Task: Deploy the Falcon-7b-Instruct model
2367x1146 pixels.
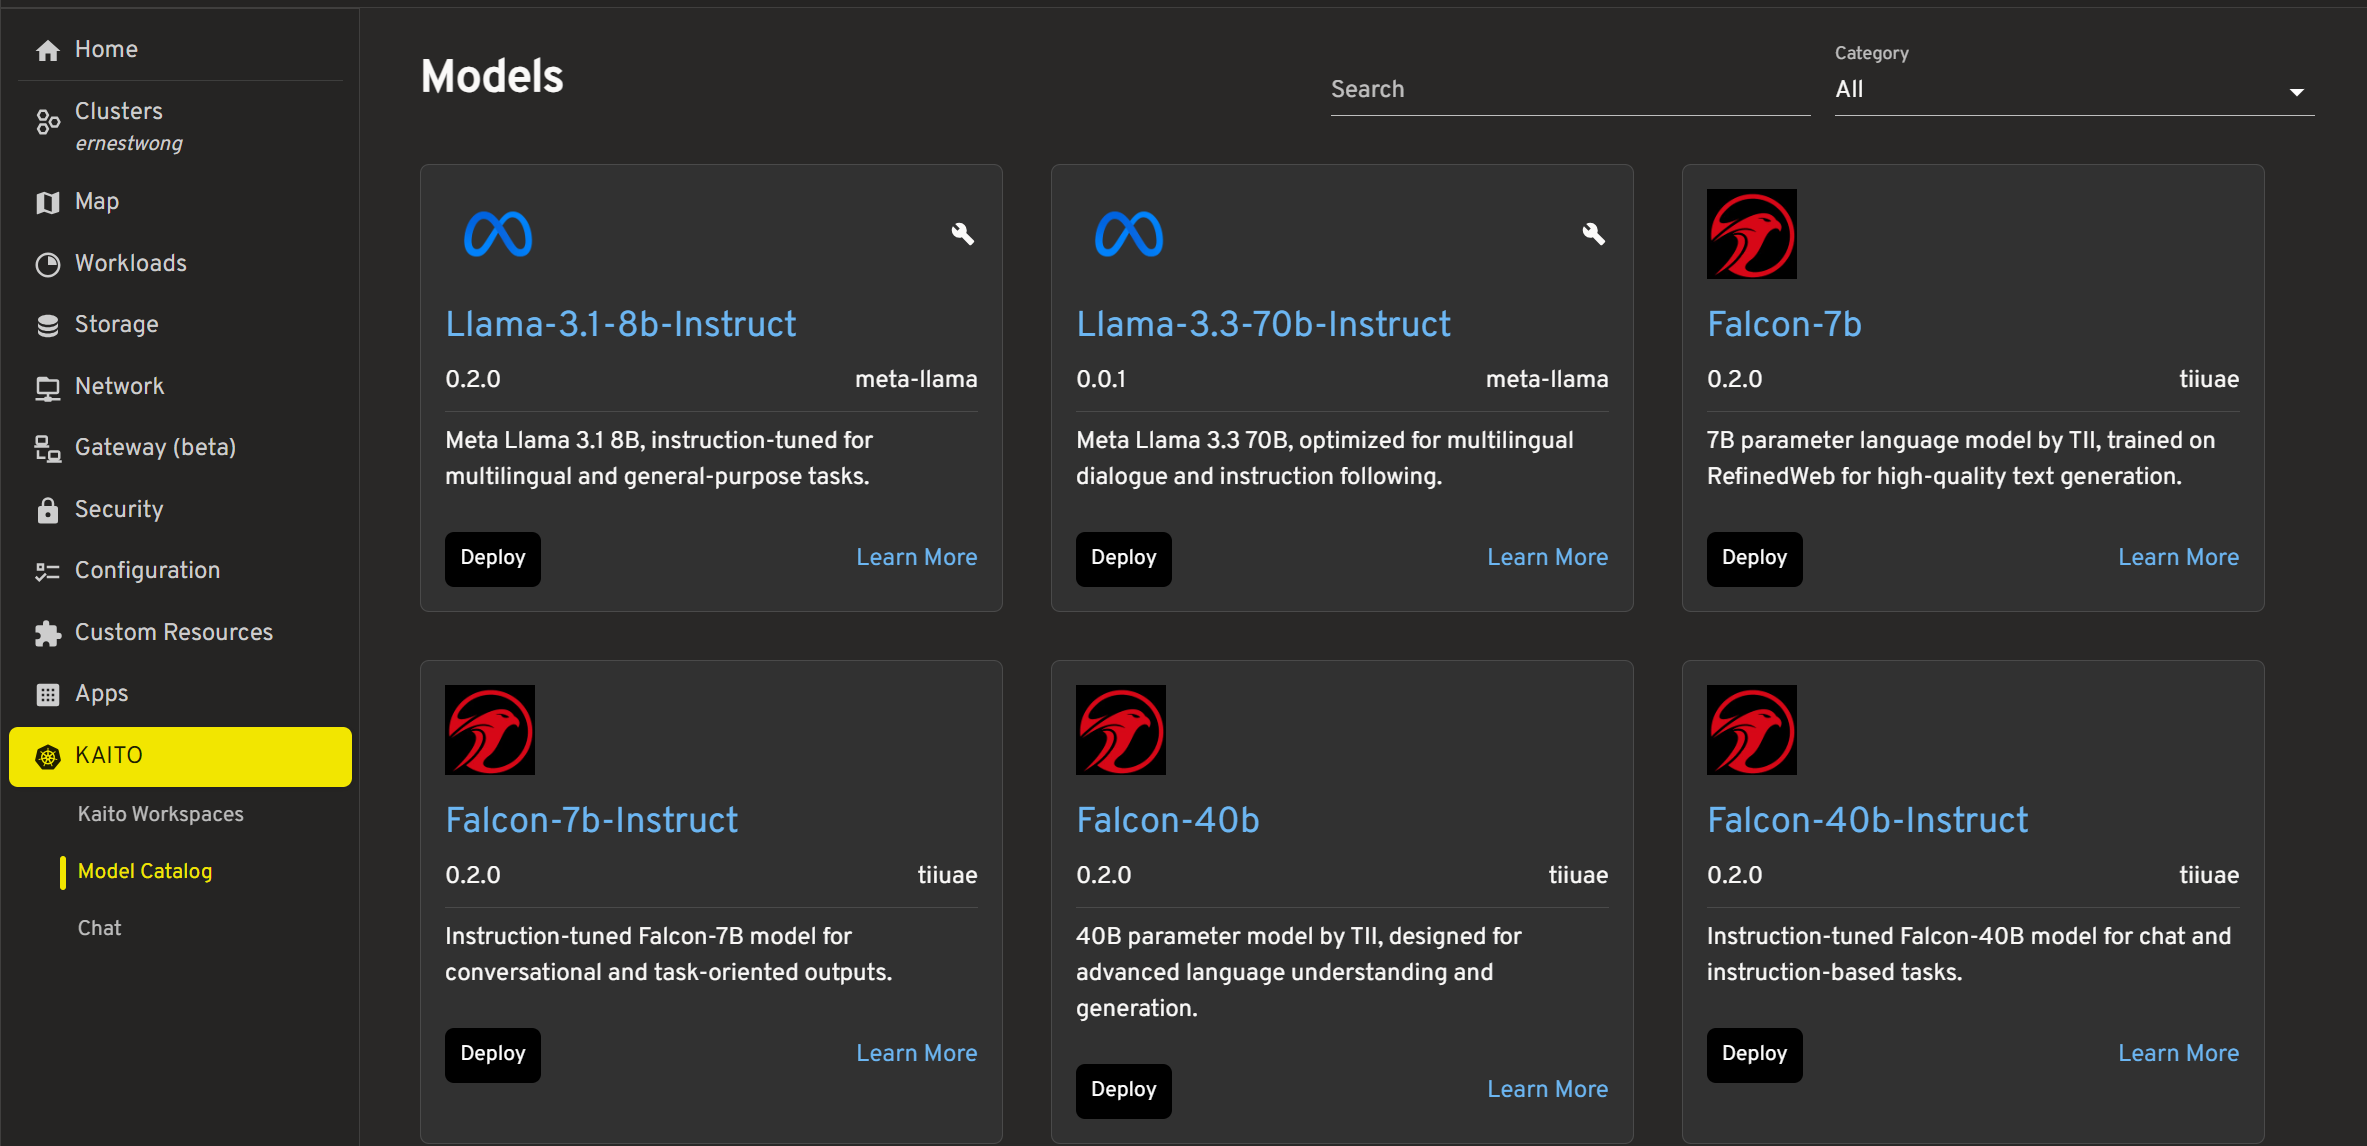Action: (493, 1054)
